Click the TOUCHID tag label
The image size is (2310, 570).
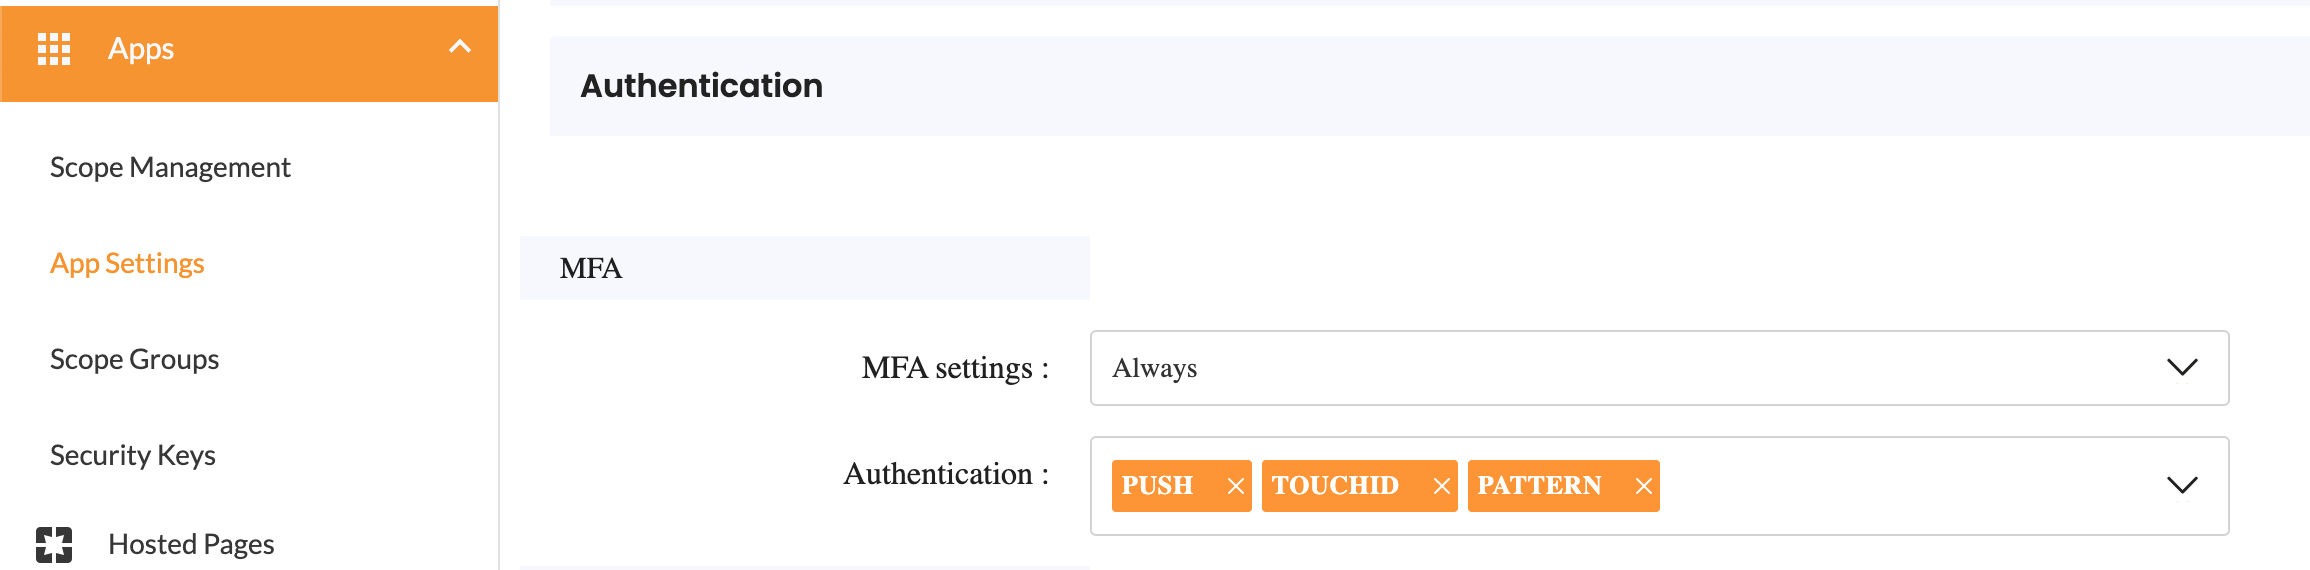tap(1335, 486)
